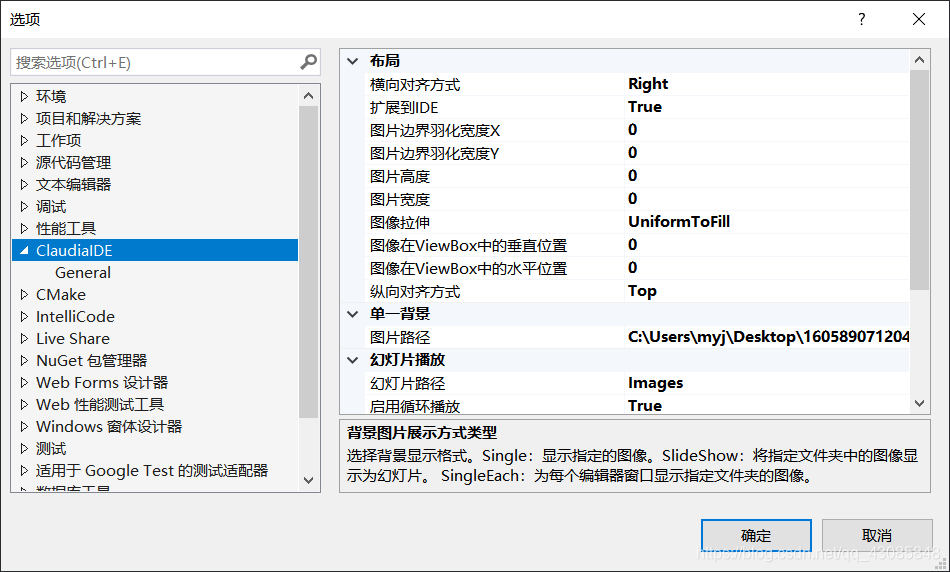Click the 图片路径 property label

point(400,338)
